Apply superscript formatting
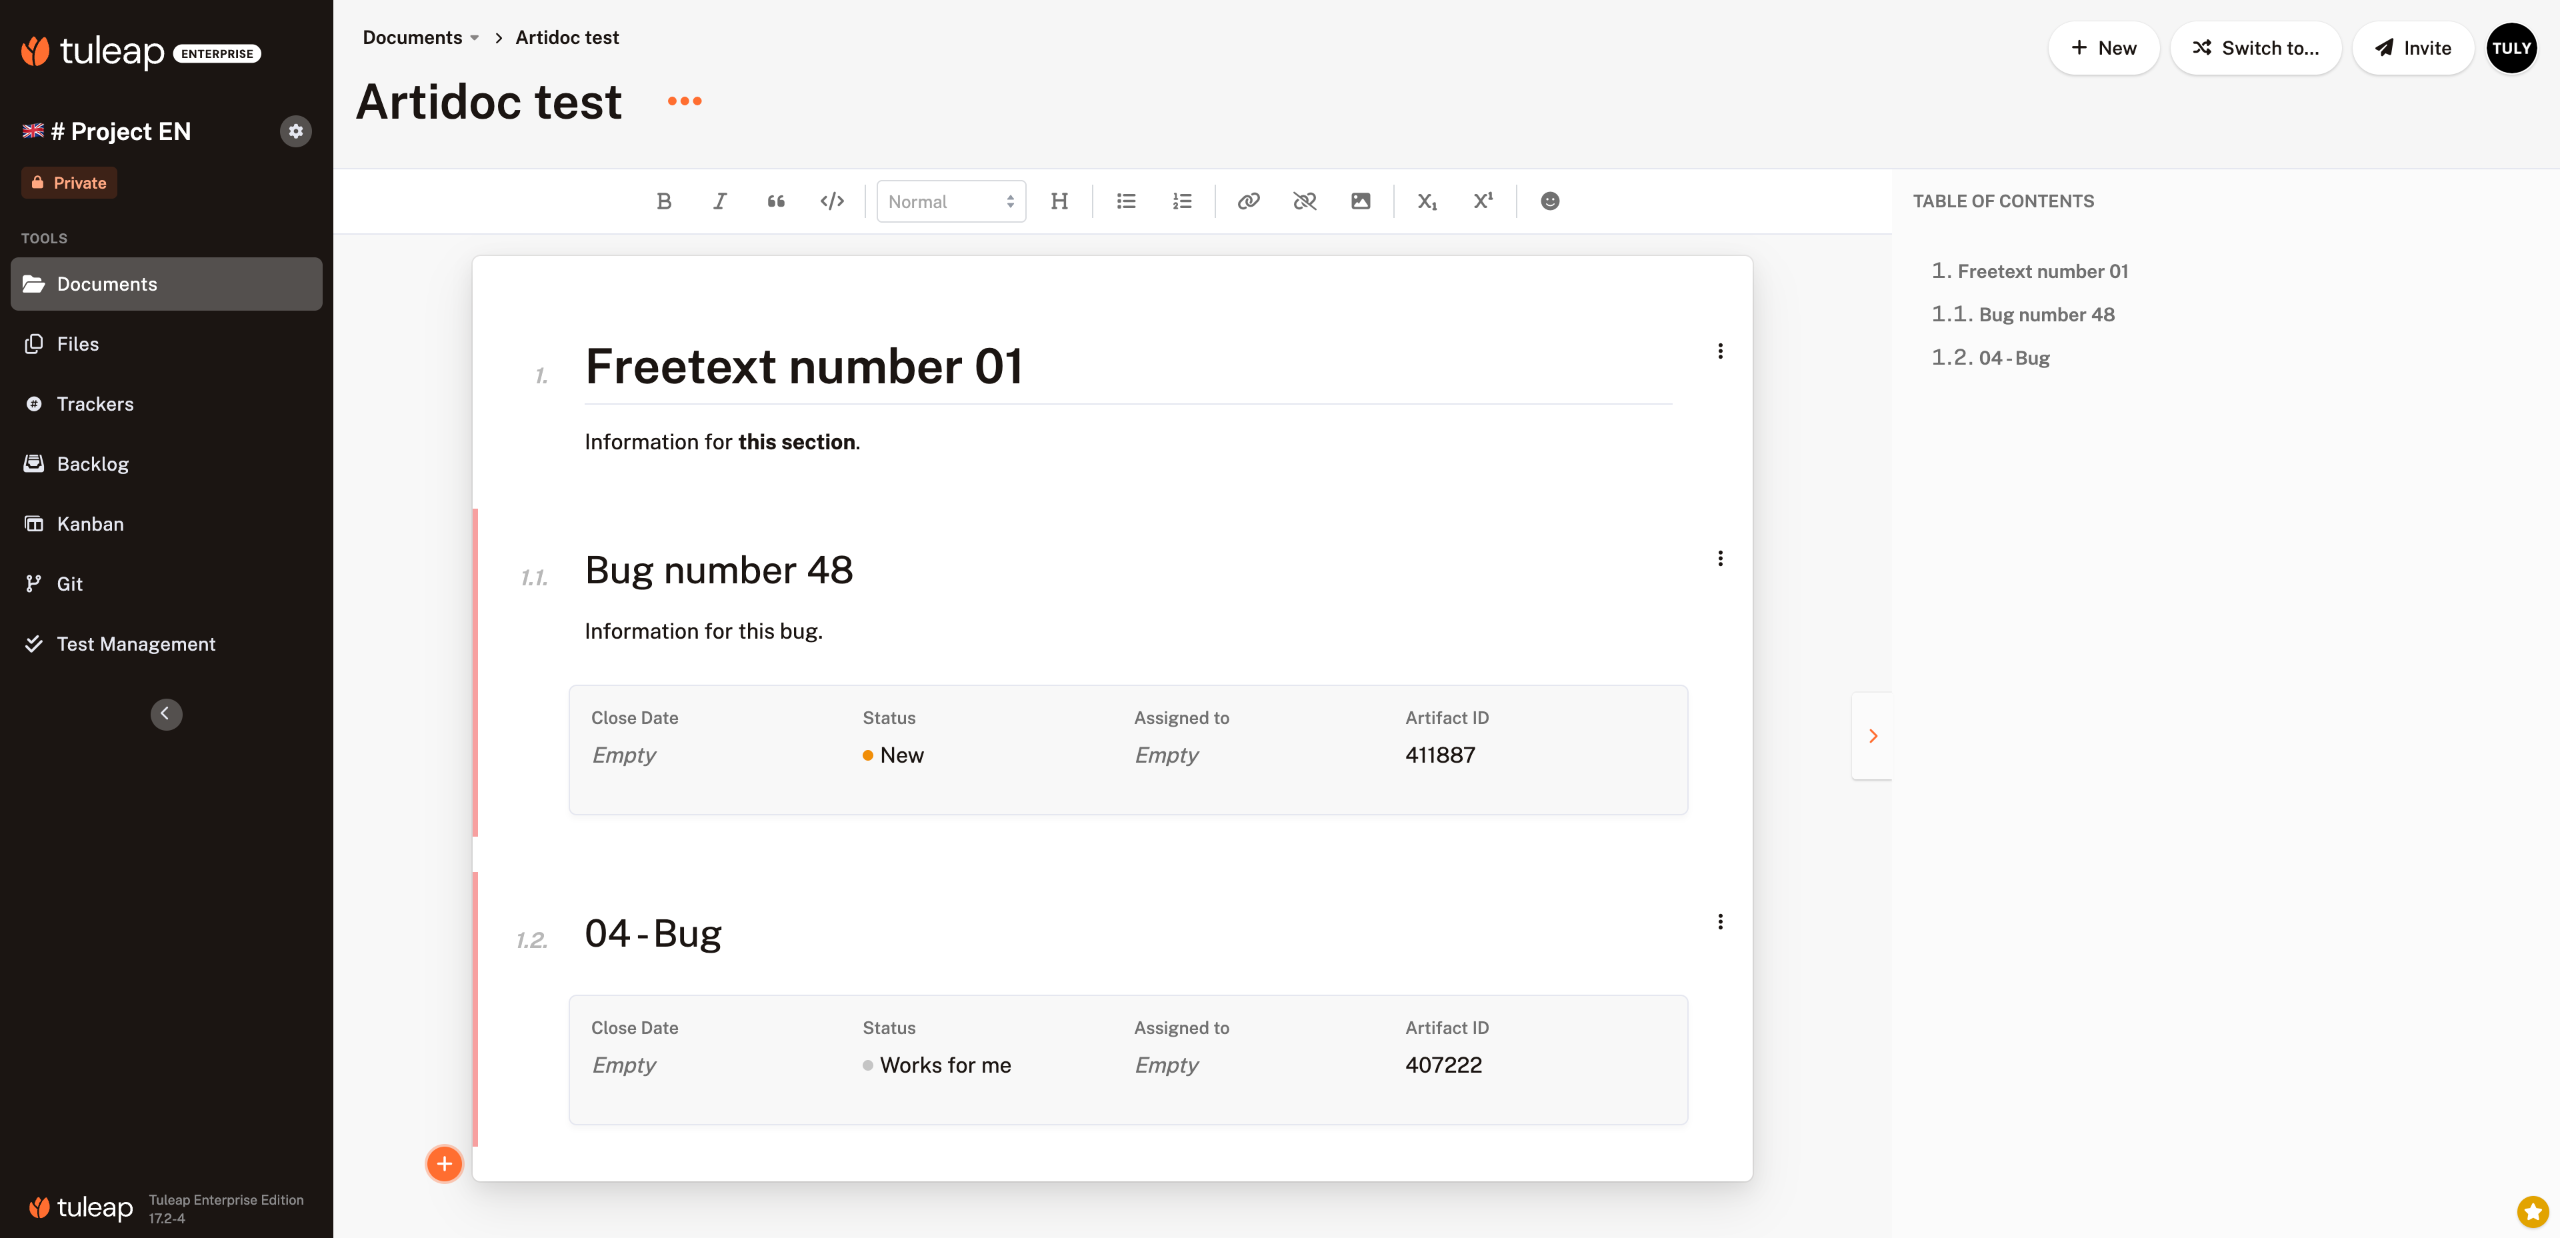 click(x=1483, y=201)
